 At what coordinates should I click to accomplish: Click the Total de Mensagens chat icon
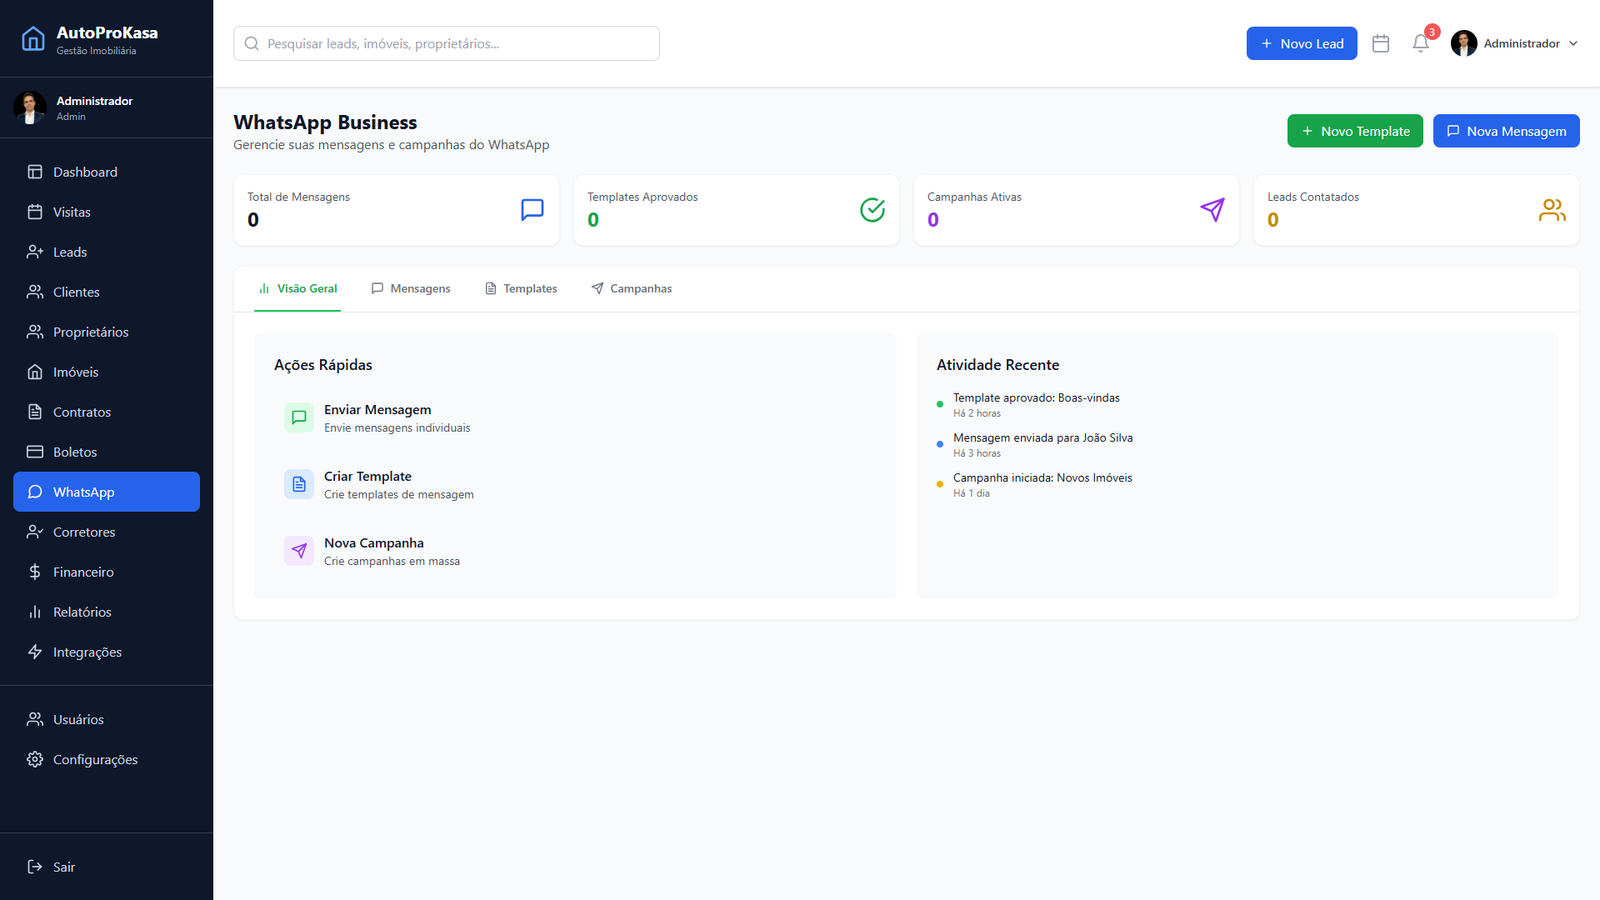click(x=532, y=210)
